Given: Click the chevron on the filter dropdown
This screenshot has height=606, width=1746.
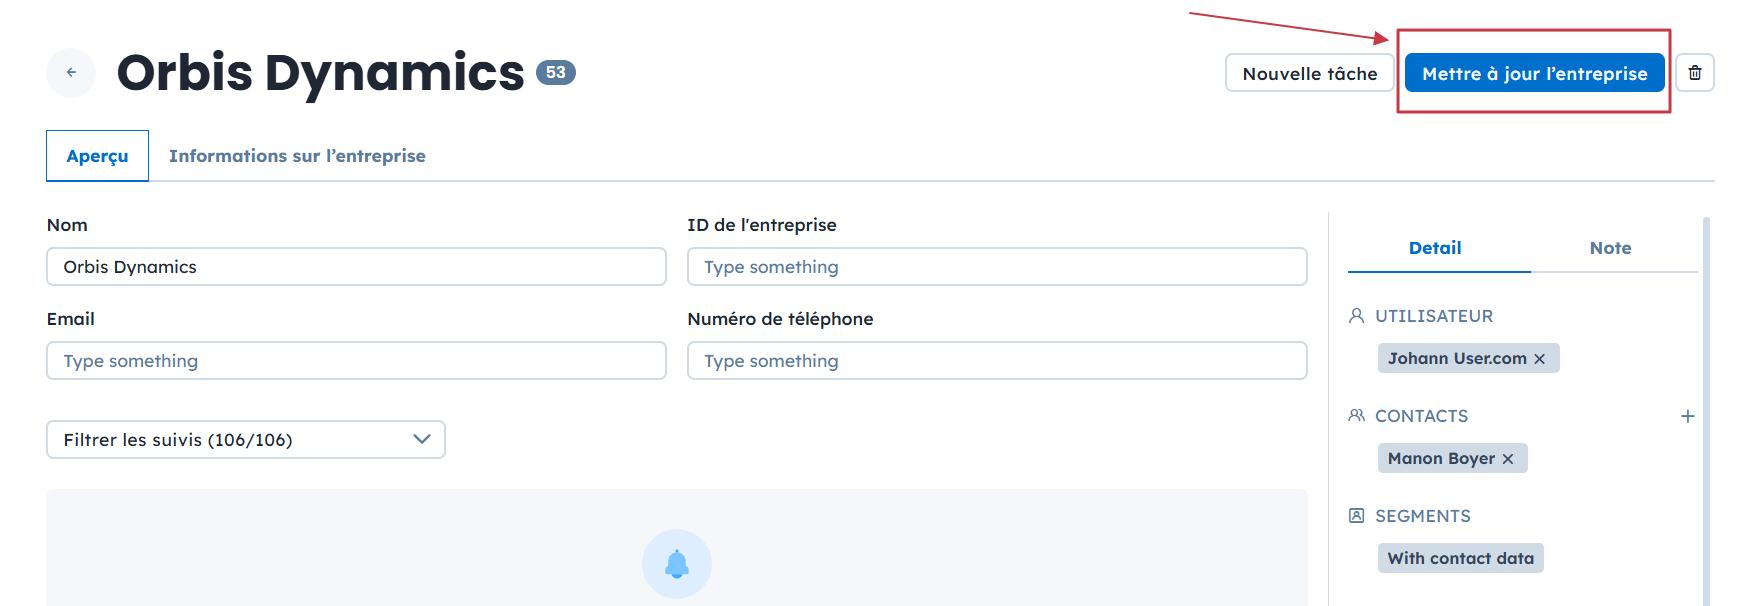Looking at the screenshot, I should pyautogui.click(x=422, y=440).
